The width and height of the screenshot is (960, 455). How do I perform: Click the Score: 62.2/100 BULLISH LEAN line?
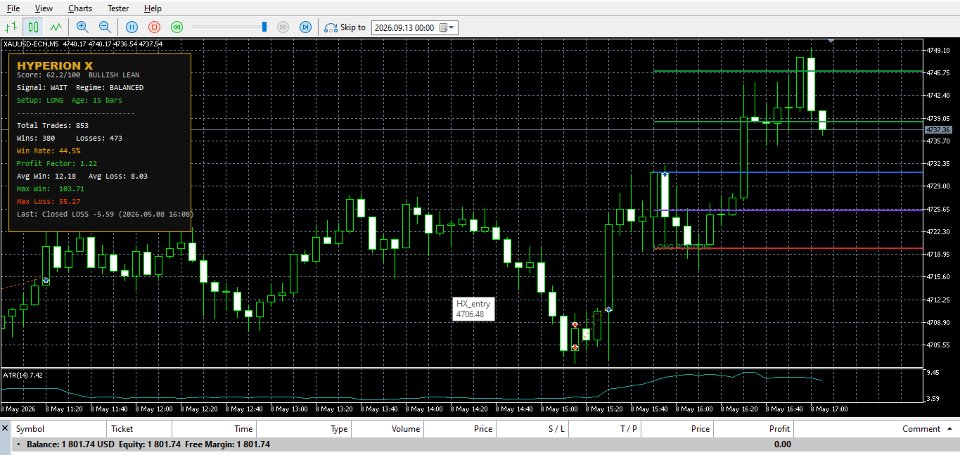(x=78, y=75)
